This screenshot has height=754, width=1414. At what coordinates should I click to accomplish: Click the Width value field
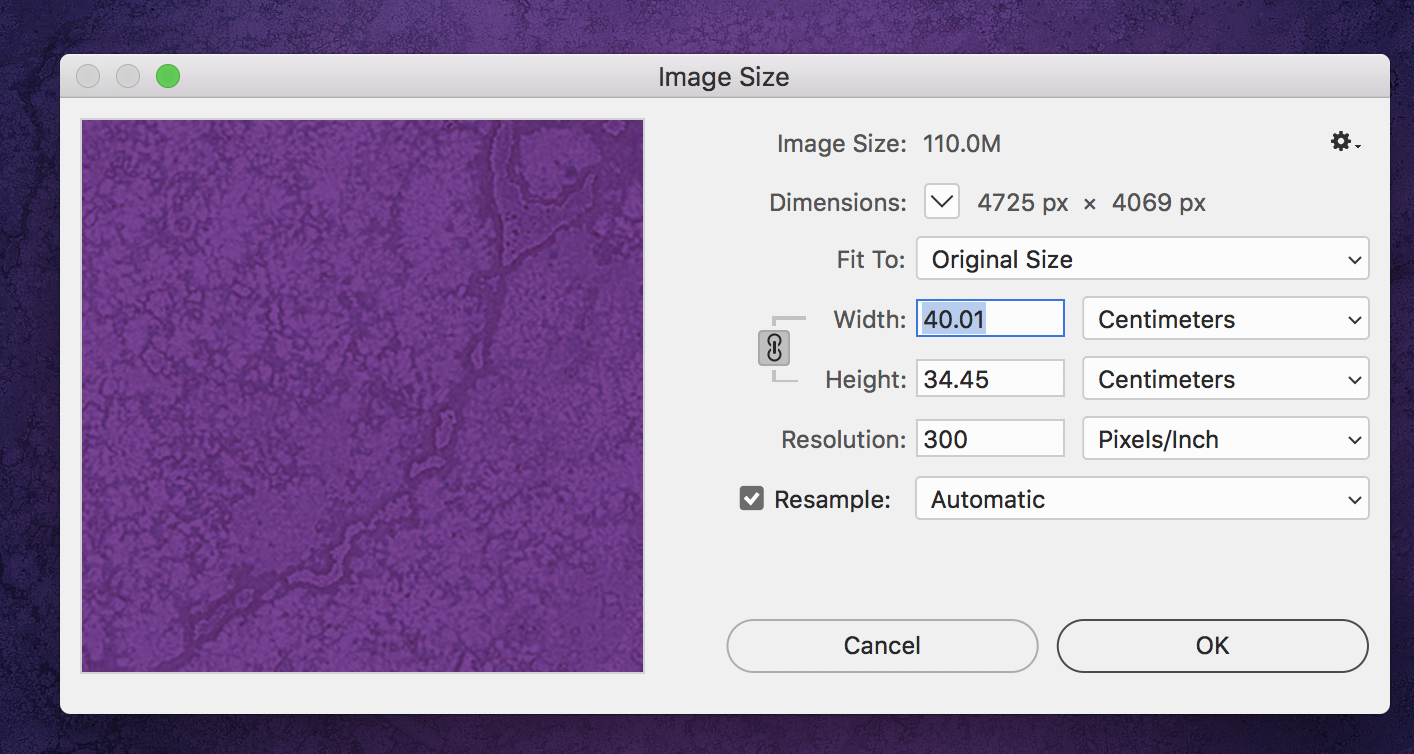tap(989, 319)
